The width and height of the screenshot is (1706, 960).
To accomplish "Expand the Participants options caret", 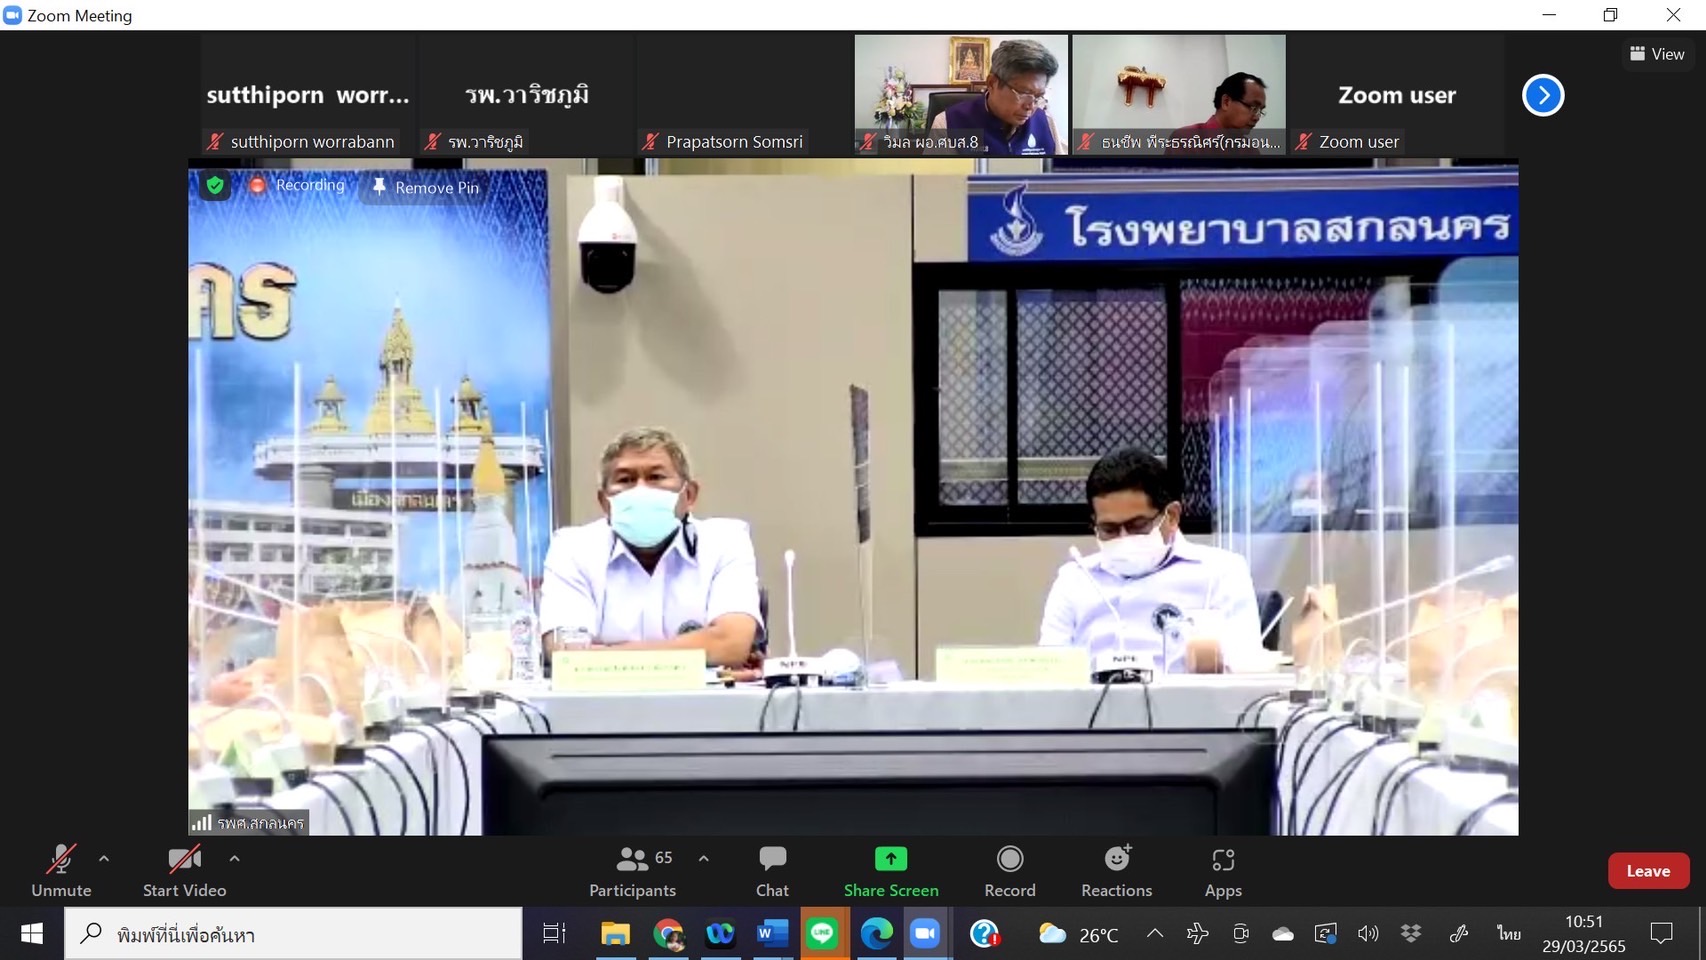I will tap(704, 858).
